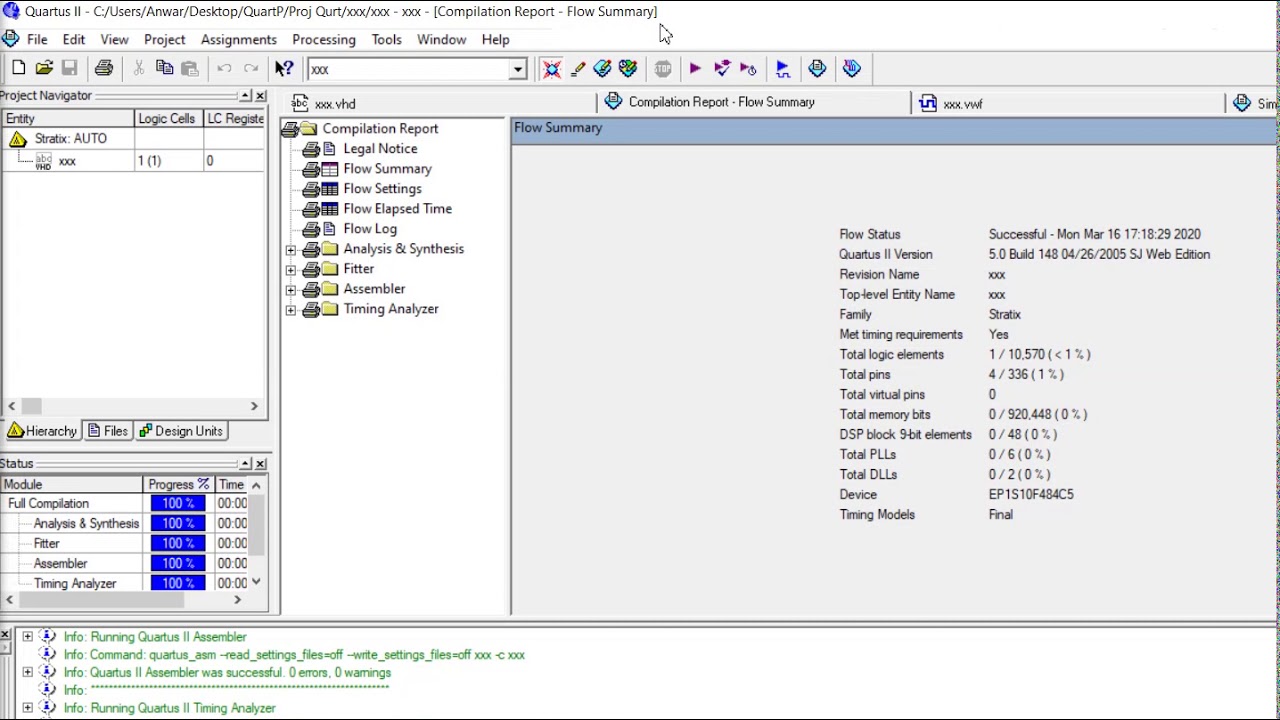Open the Window menu
This screenshot has height=720, width=1280.
point(441,39)
